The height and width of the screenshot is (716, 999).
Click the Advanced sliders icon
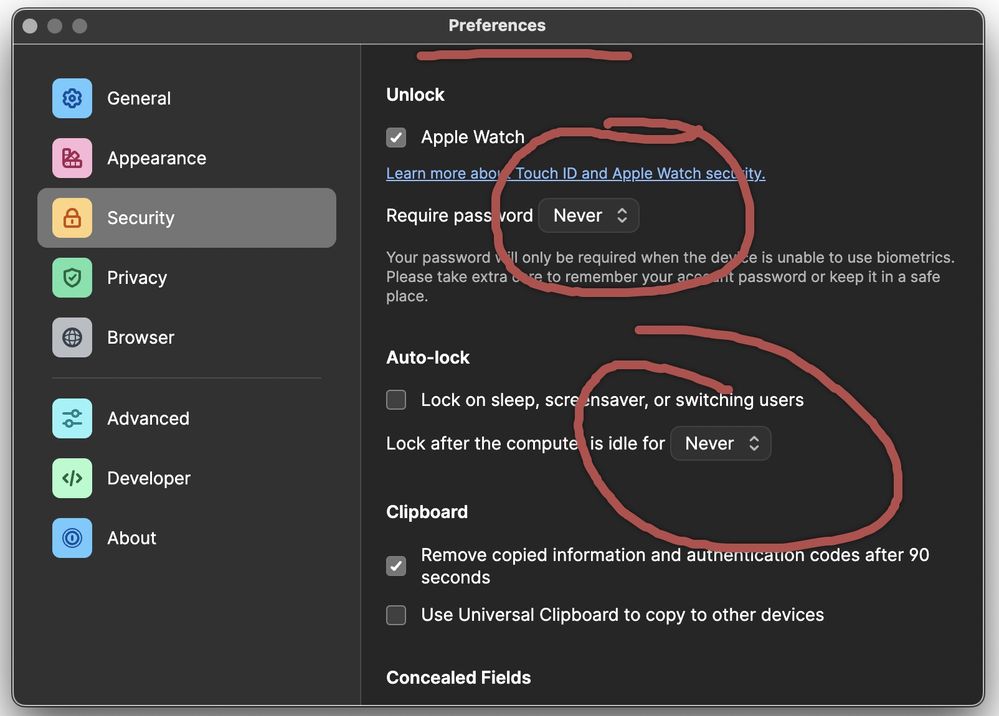point(72,418)
